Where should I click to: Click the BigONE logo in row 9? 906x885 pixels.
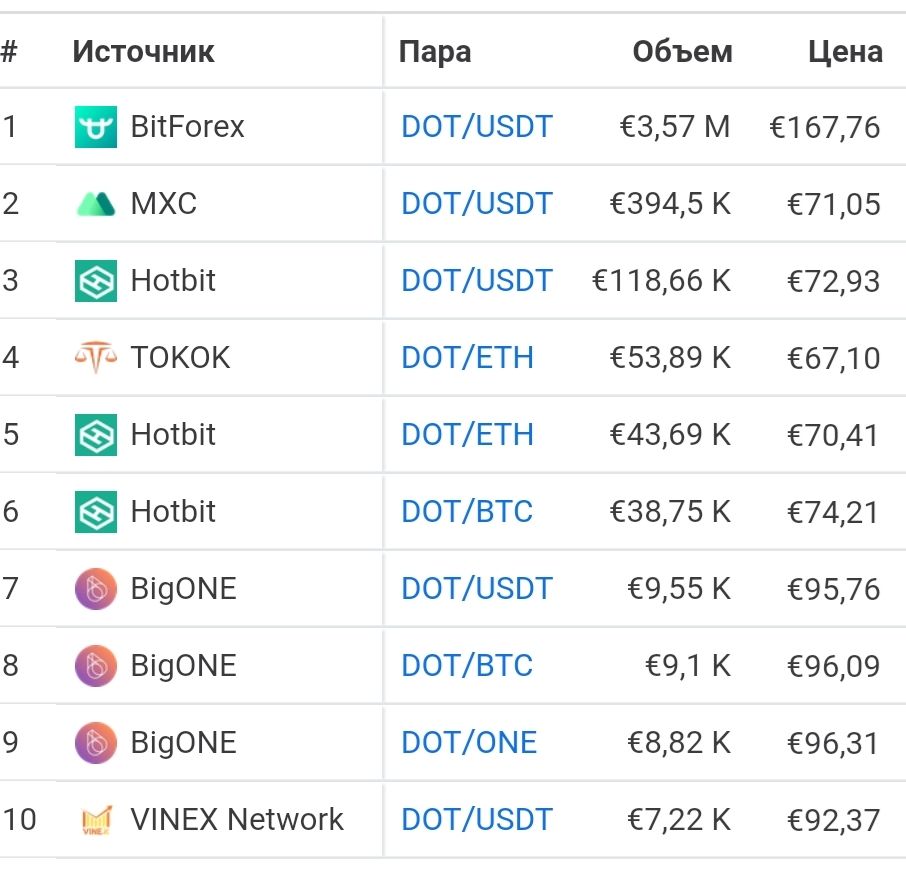(96, 742)
